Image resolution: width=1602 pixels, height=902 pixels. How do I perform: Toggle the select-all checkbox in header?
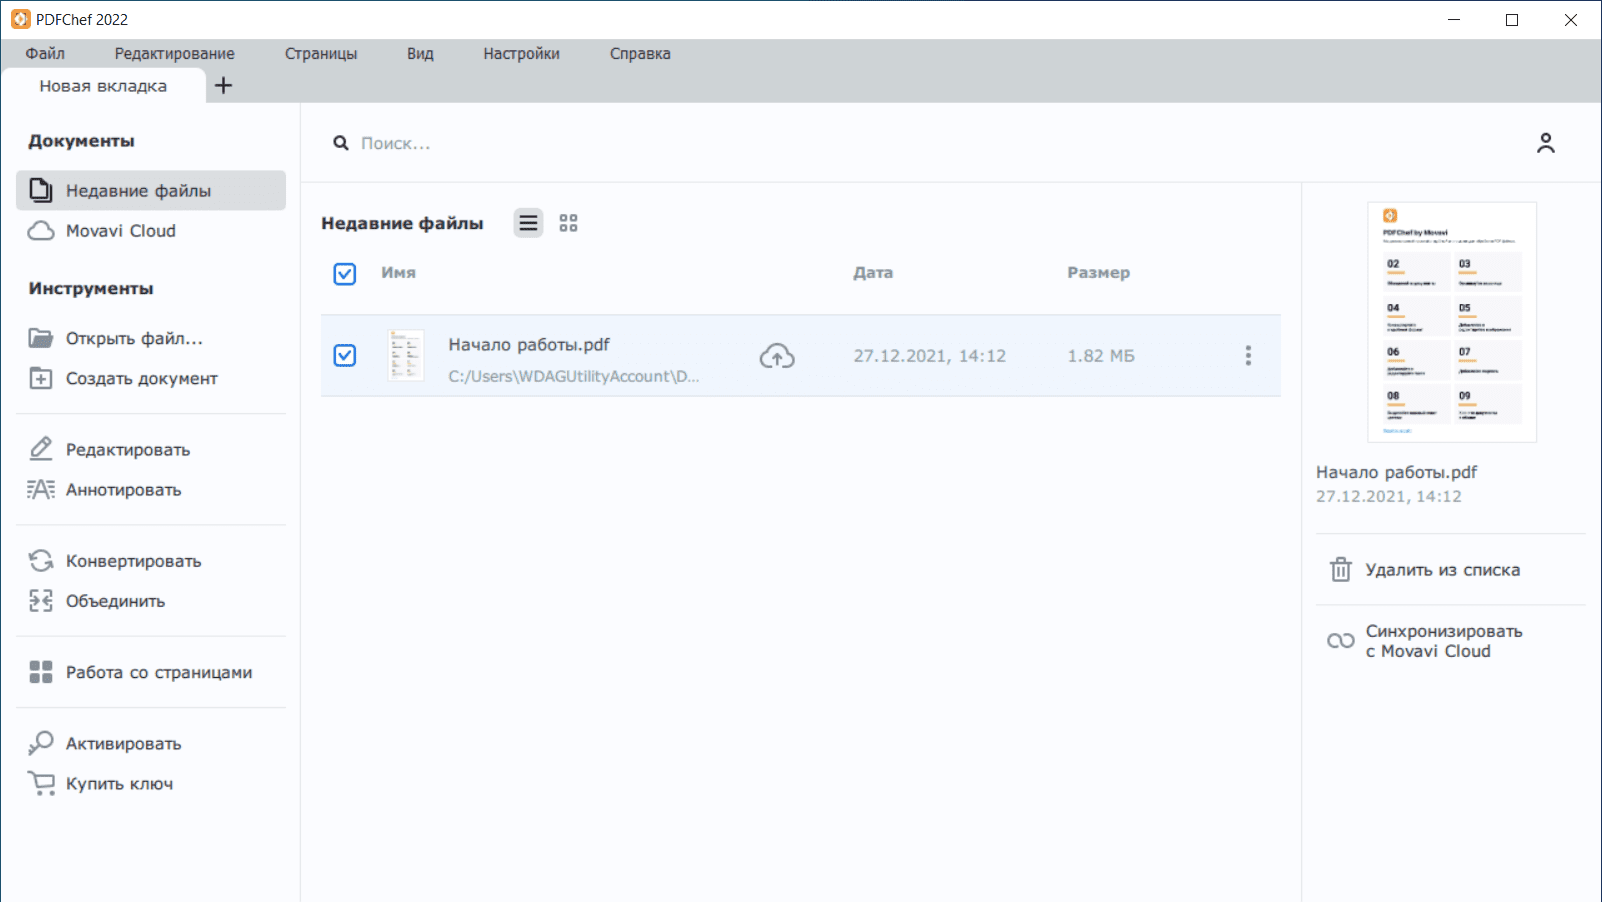[345, 273]
